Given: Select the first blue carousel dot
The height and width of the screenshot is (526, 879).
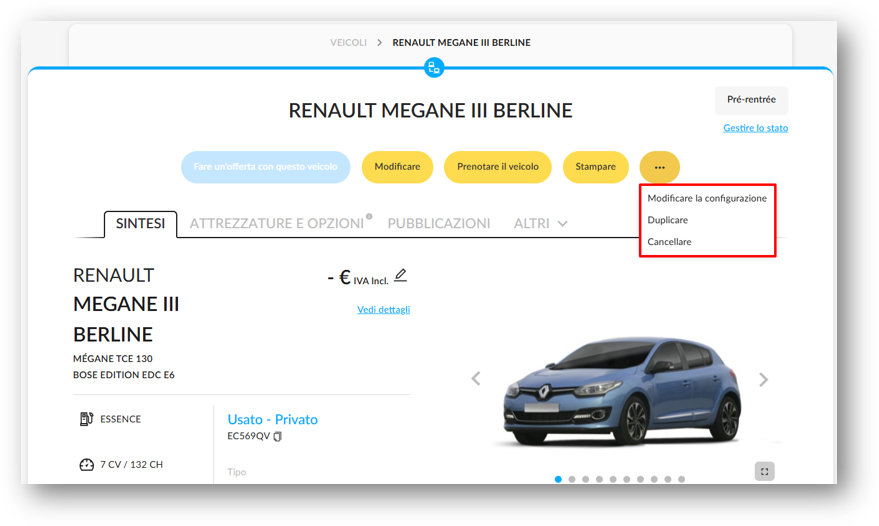Looking at the screenshot, I should pos(558,479).
